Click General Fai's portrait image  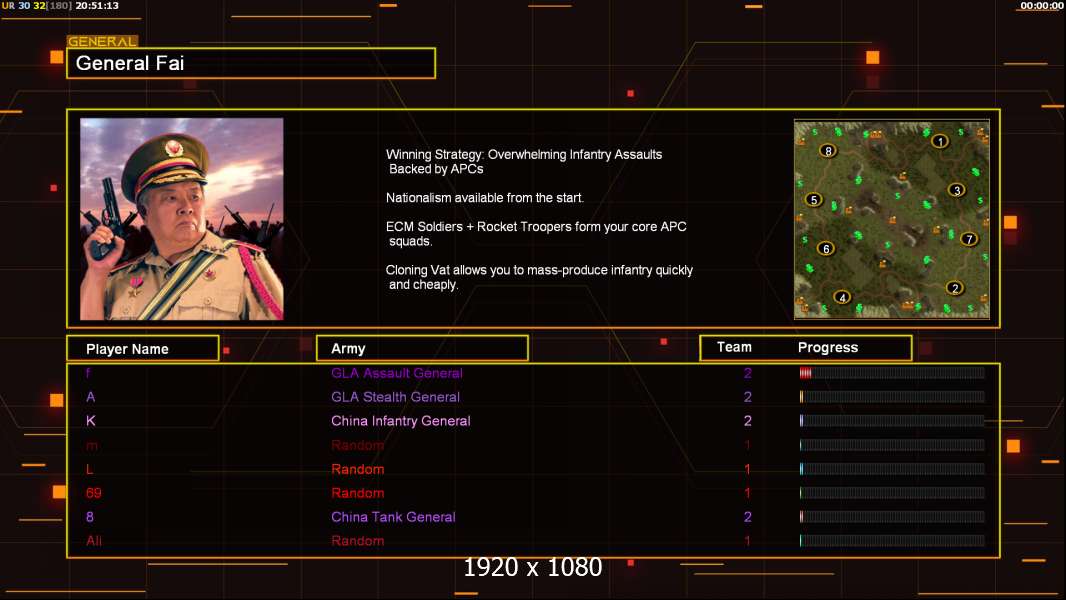182,219
